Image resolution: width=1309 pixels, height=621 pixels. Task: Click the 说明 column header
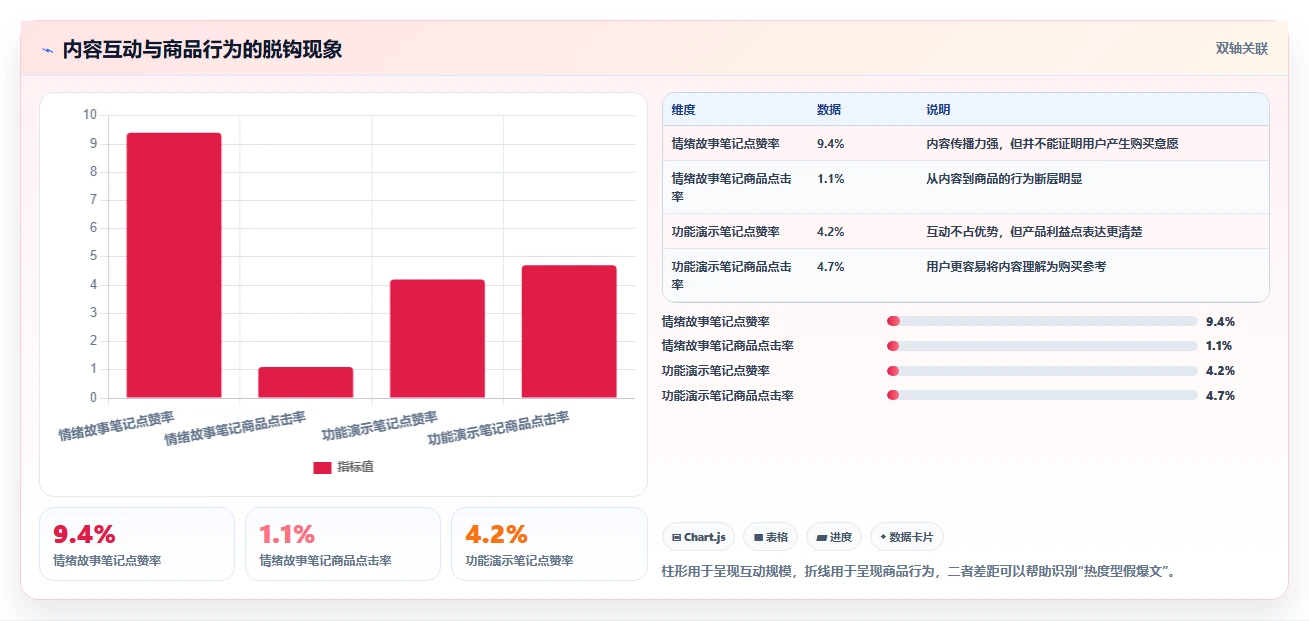coord(938,110)
